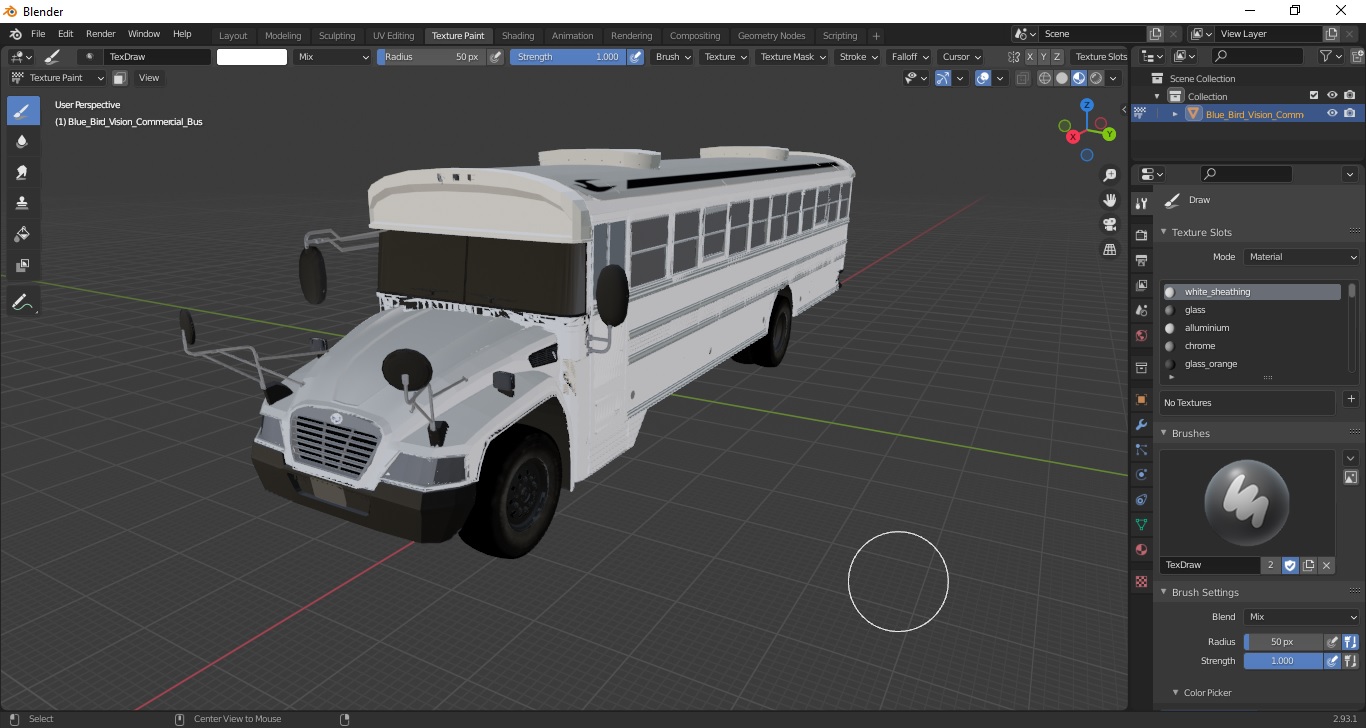Open the Object Data green mesh tab

tap(1141, 524)
